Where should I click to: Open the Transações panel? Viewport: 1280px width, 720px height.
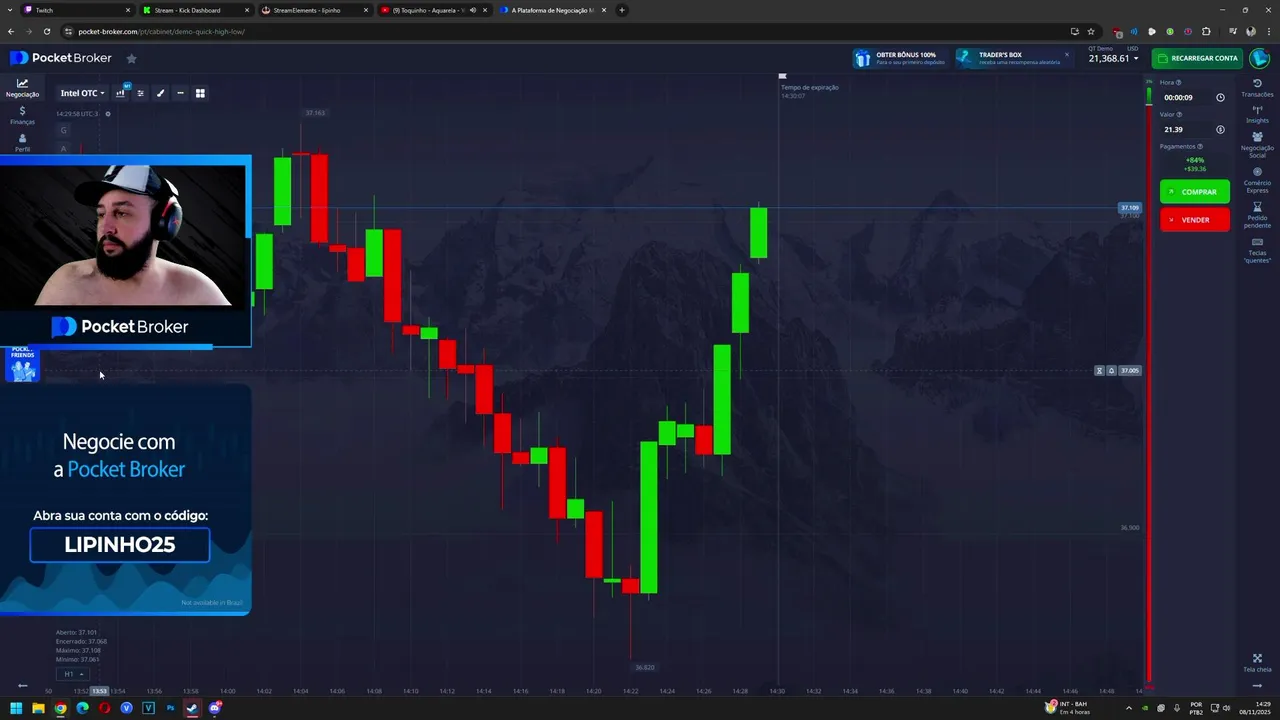tap(1257, 88)
